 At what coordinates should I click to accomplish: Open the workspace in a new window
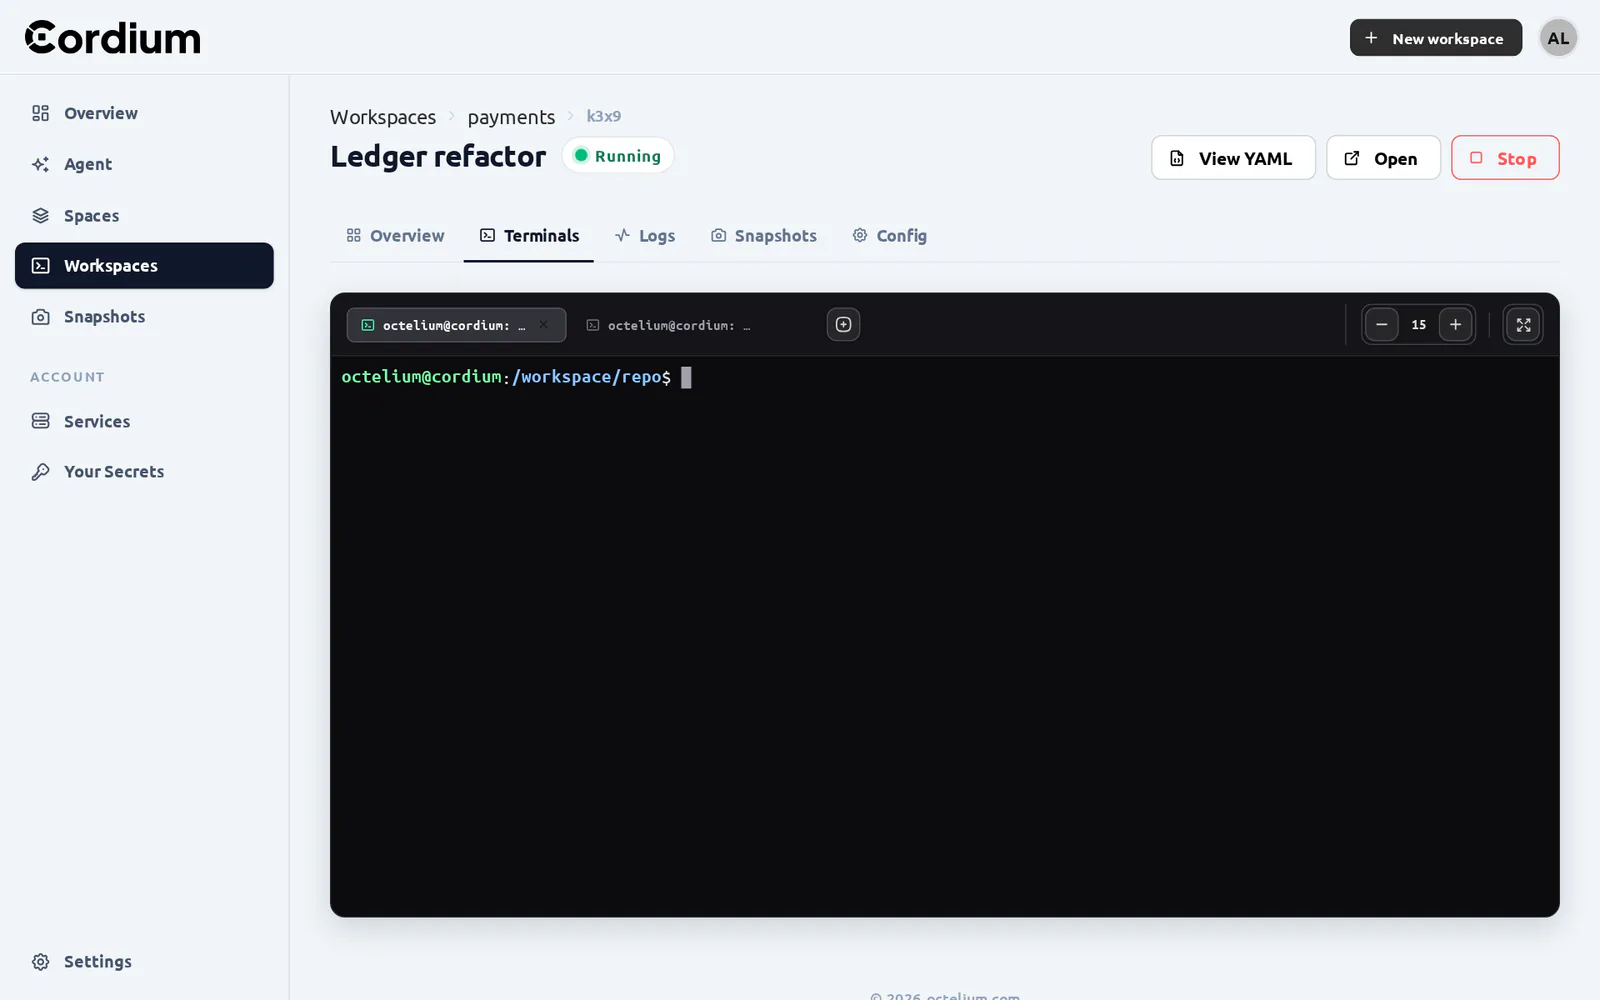[x=1383, y=158]
